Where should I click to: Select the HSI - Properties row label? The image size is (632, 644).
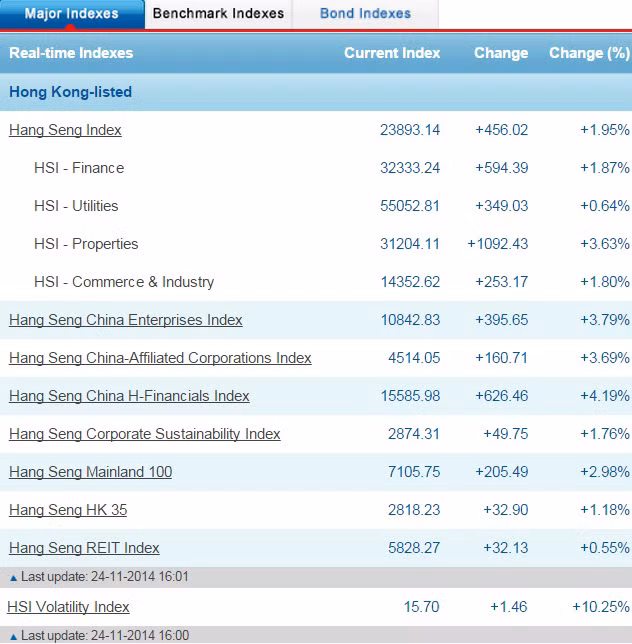86,244
